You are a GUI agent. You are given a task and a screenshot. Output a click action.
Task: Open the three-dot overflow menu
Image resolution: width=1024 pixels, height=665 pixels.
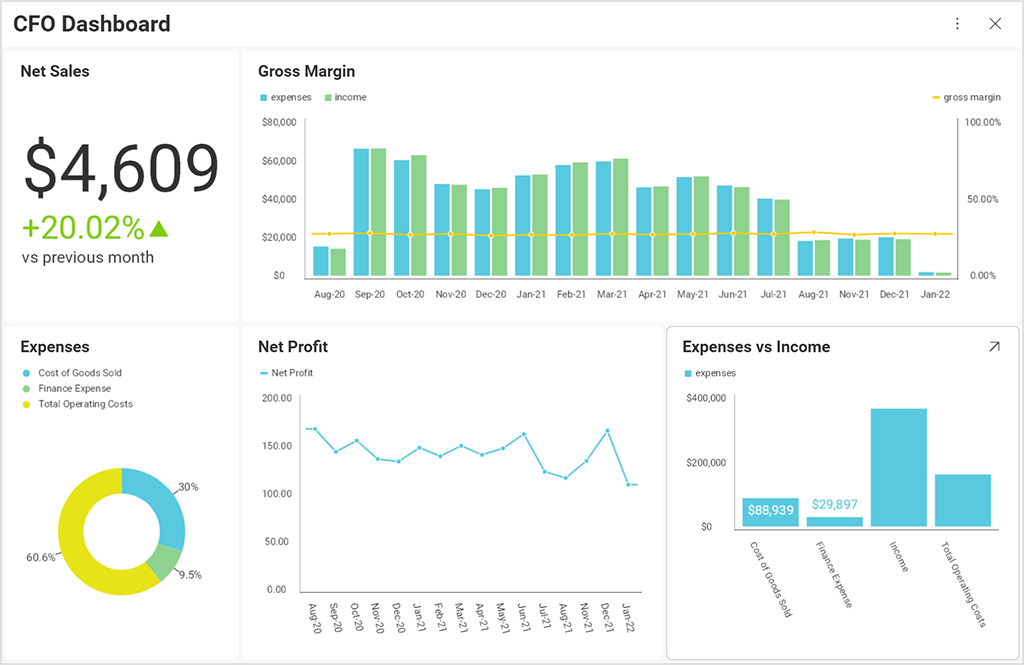(957, 24)
